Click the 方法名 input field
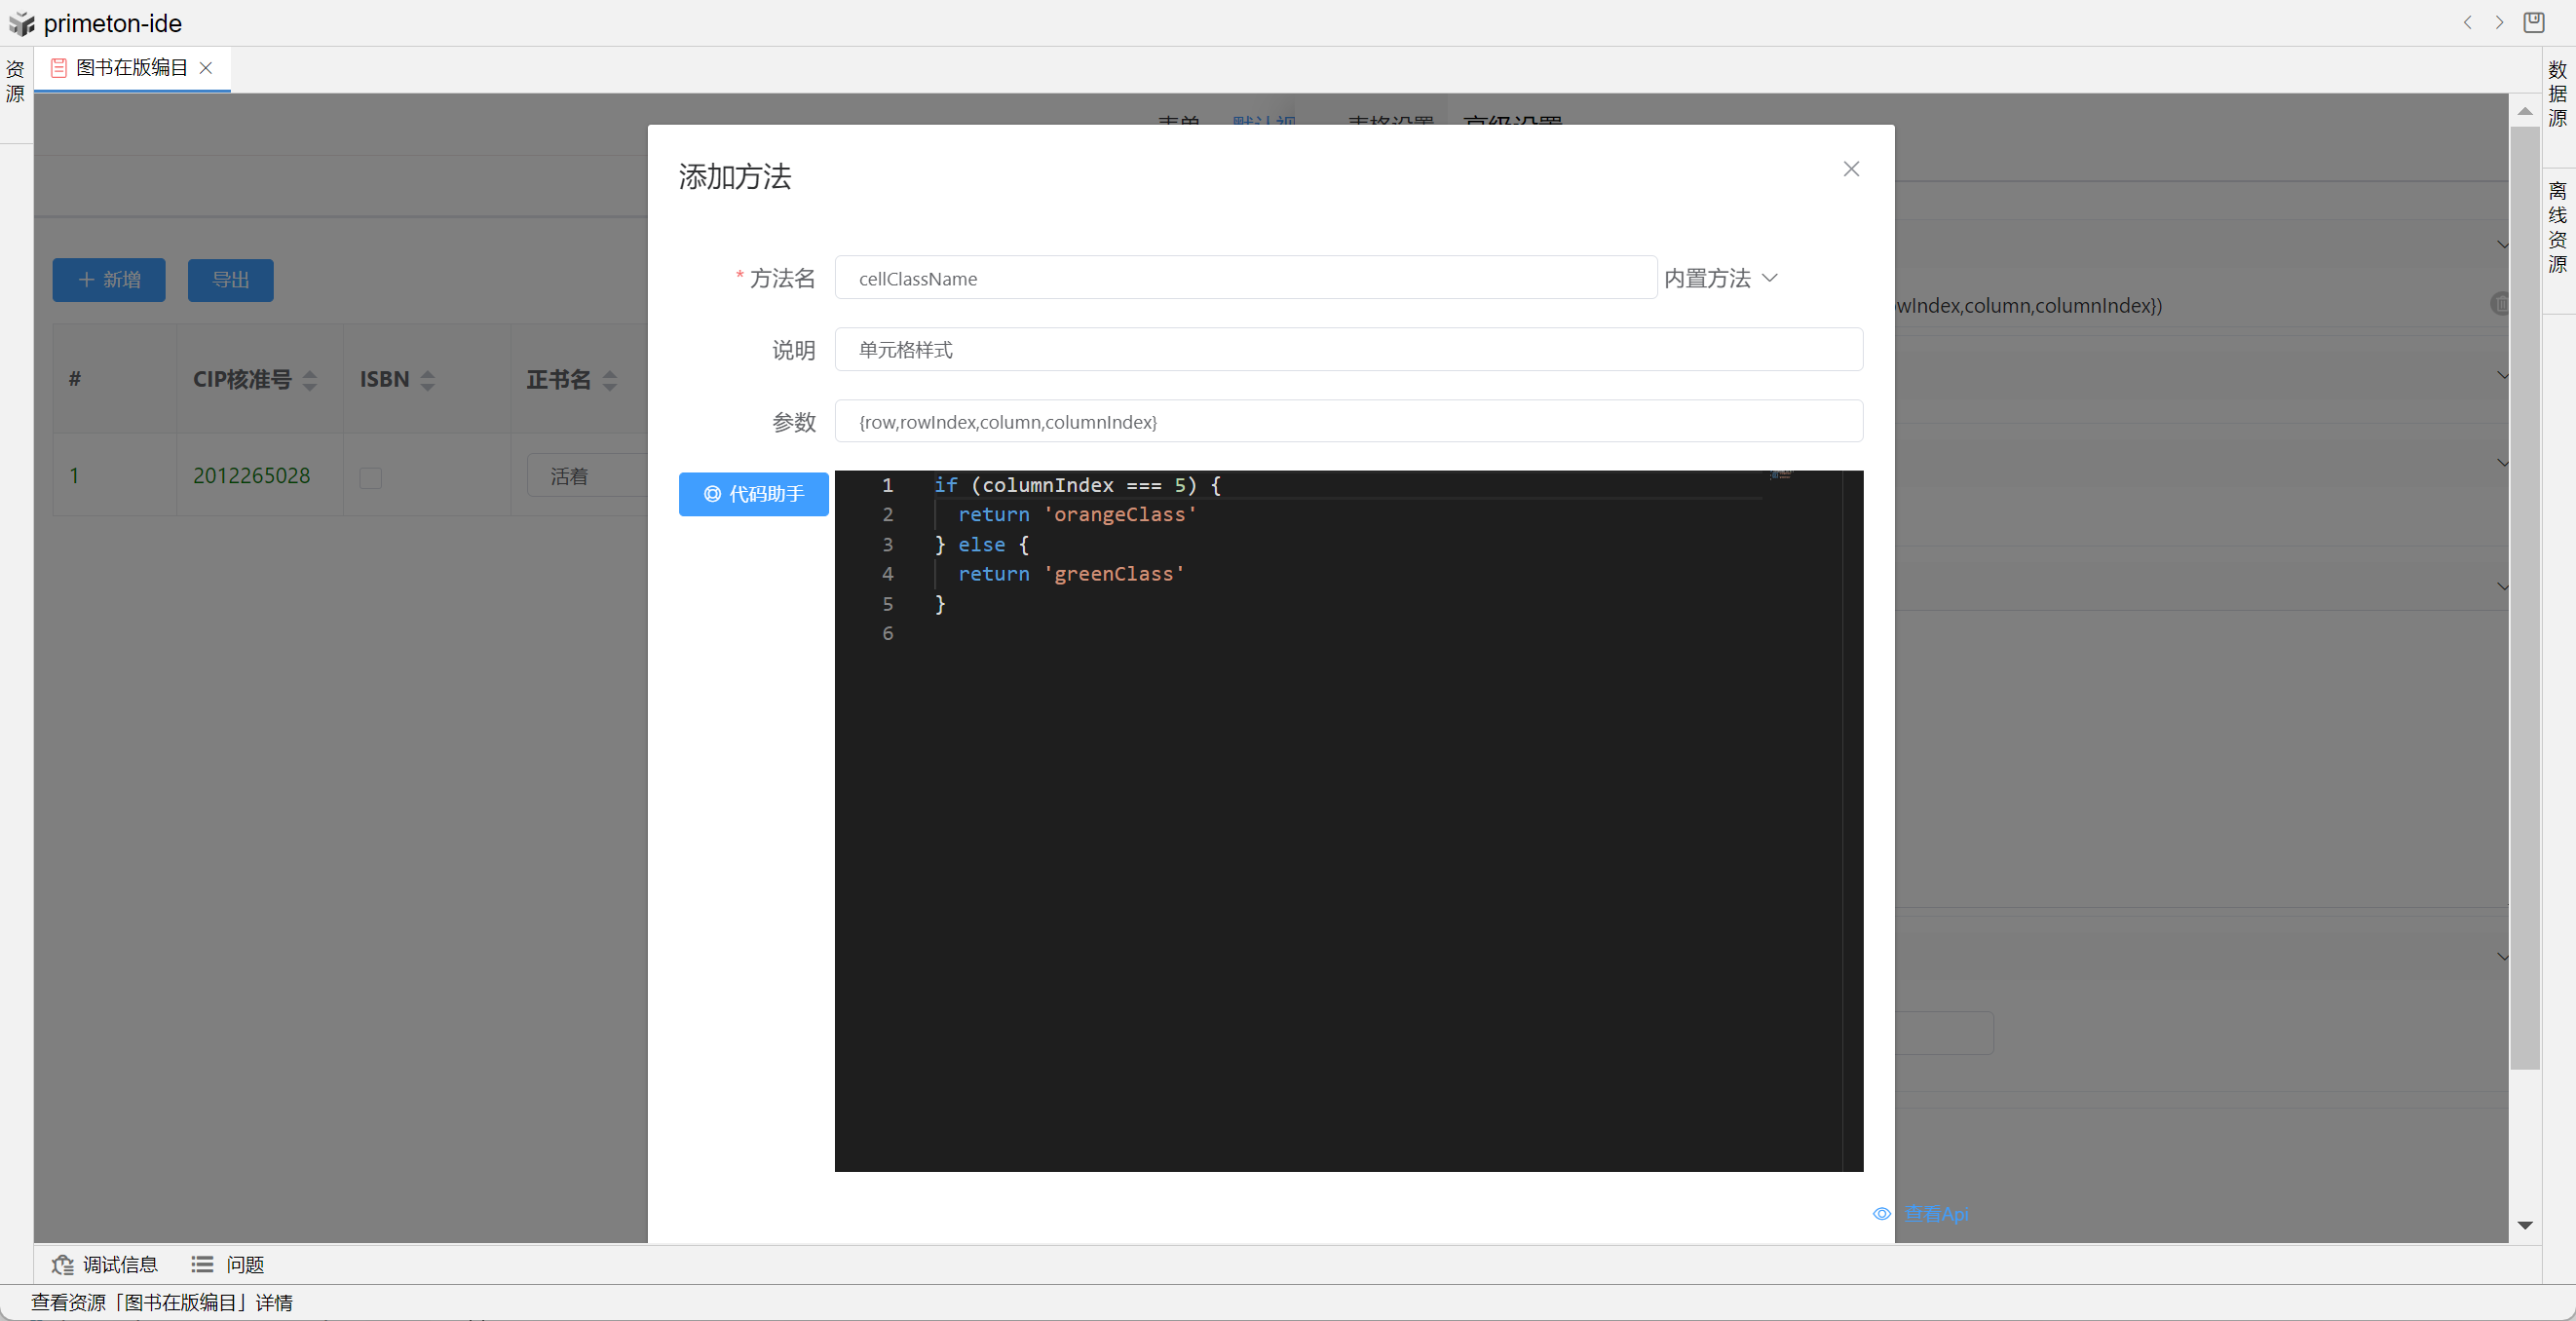 pyautogui.click(x=1245, y=278)
